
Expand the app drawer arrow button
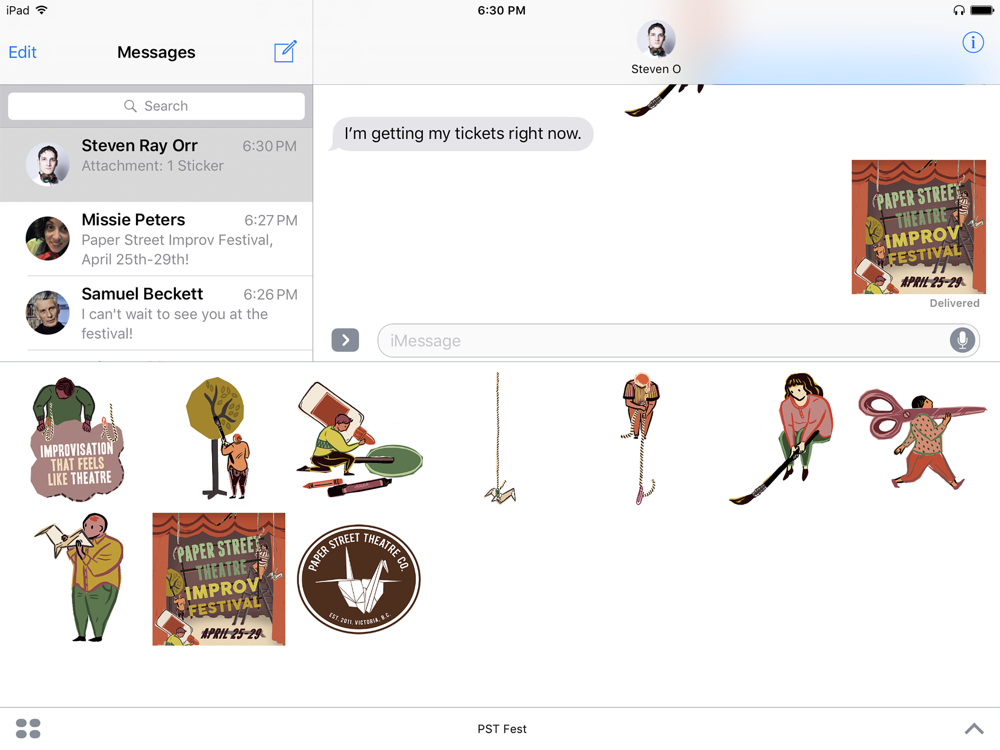click(x=345, y=340)
